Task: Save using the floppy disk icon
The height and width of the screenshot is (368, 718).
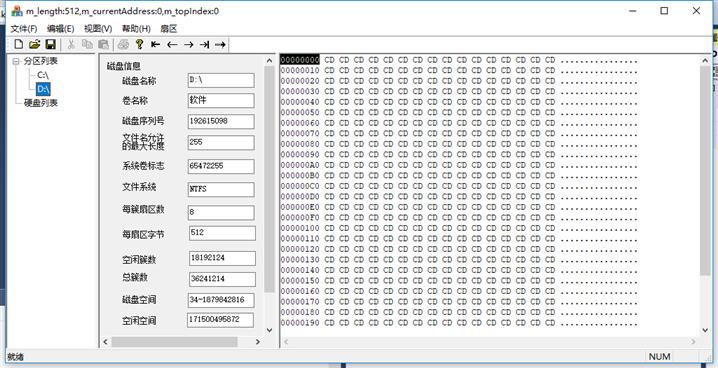Action: (50, 44)
